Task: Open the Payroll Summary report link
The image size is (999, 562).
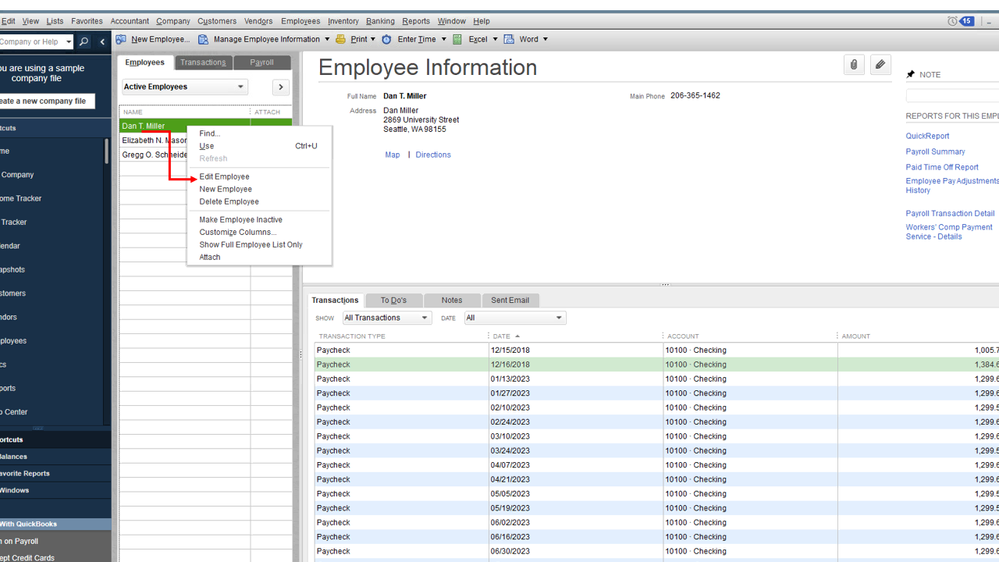Action: (x=935, y=152)
